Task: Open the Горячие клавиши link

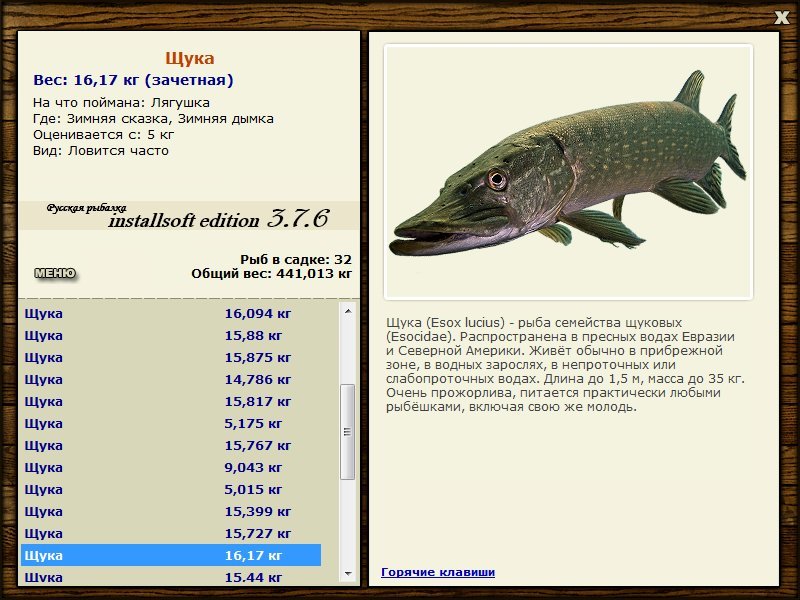Action: [437, 572]
